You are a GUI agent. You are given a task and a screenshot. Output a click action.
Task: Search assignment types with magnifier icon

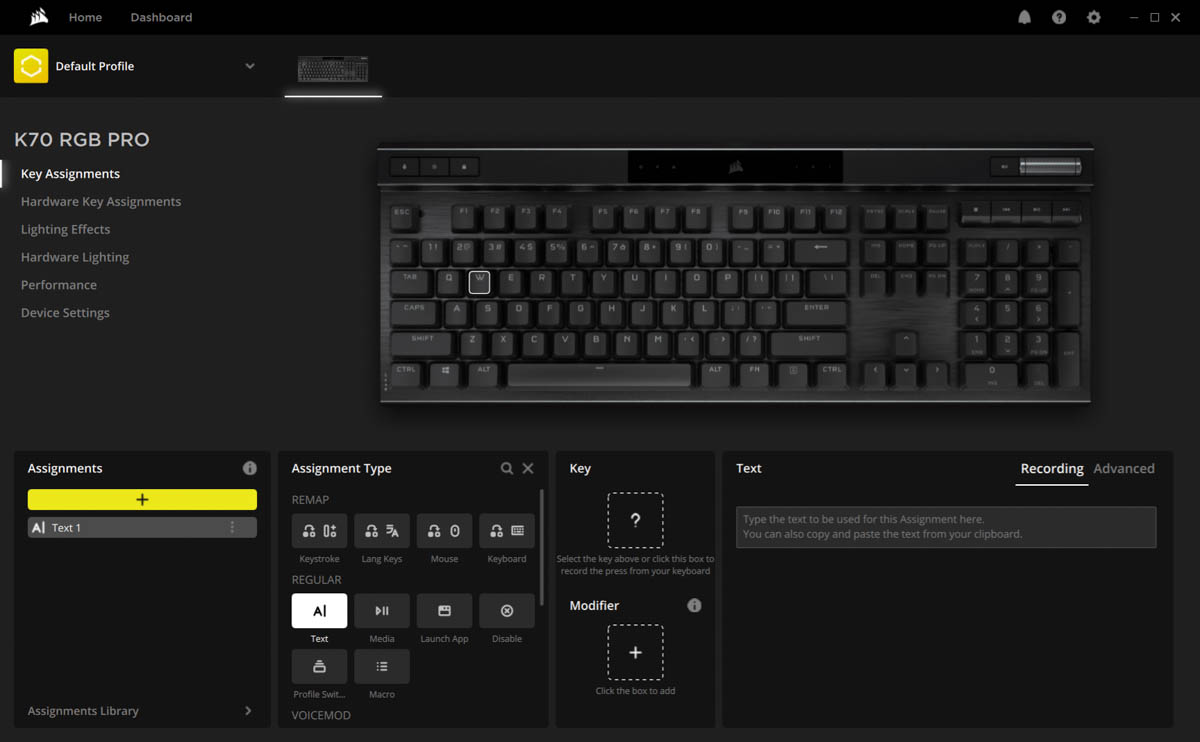pyautogui.click(x=507, y=468)
